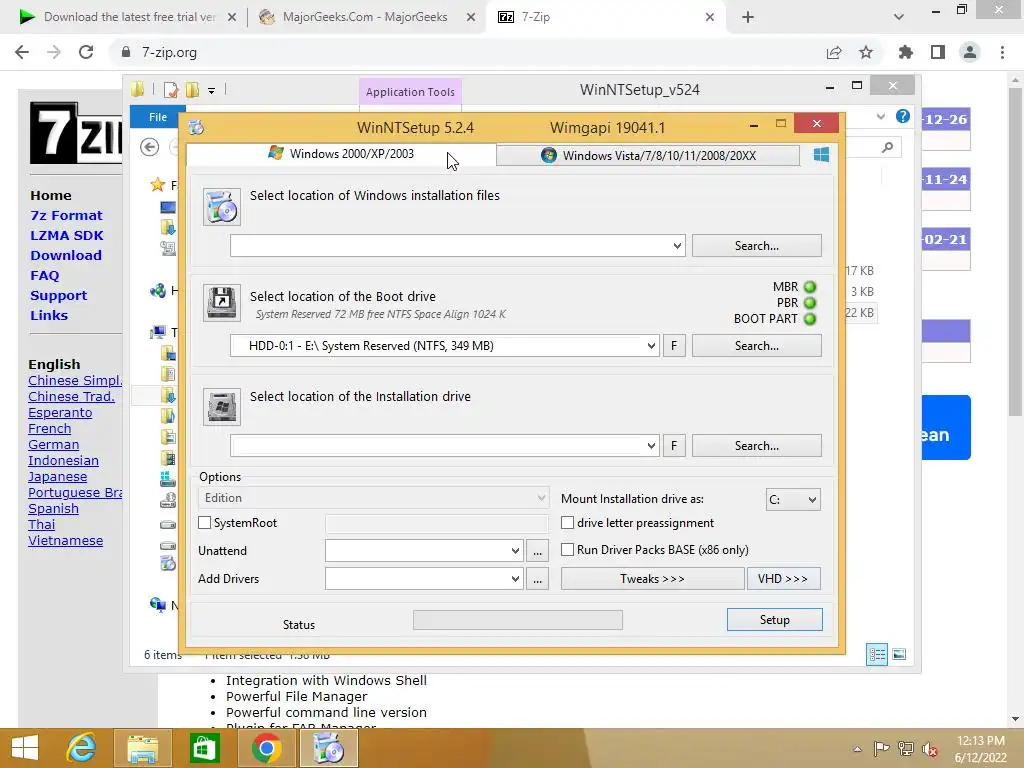
Task: Expand Chrome tab search chevron
Action: pyautogui.click(x=899, y=17)
